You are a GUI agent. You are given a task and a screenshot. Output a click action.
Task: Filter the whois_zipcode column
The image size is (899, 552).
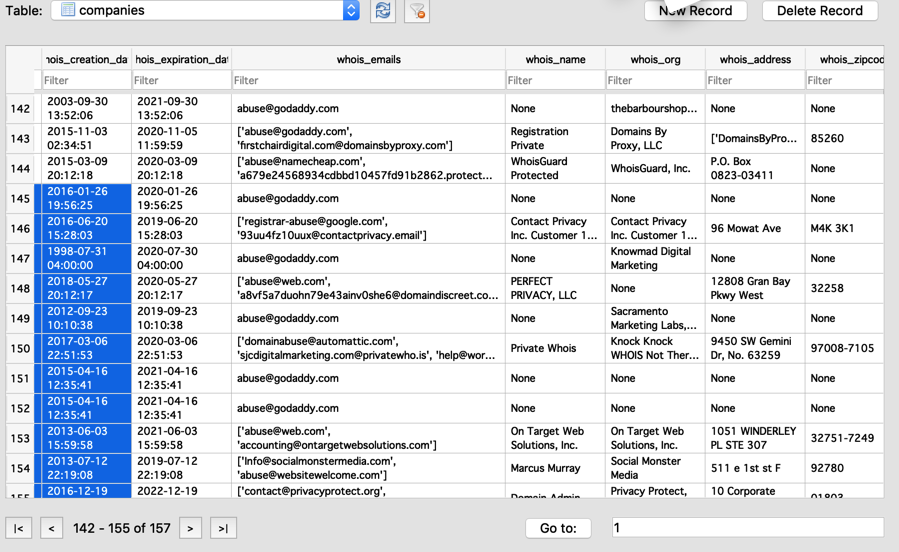click(x=845, y=80)
